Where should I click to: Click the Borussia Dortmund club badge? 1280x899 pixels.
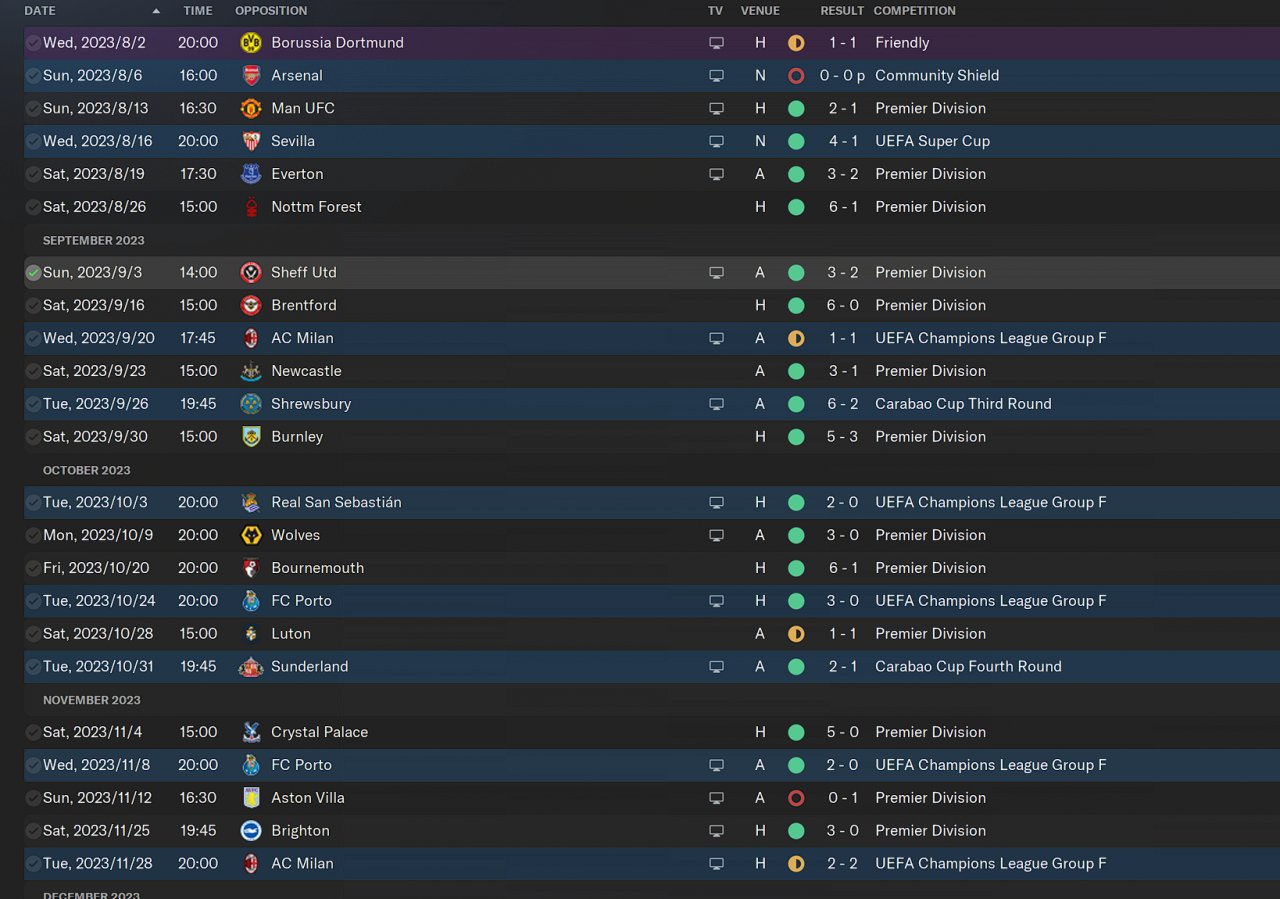tap(251, 43)
